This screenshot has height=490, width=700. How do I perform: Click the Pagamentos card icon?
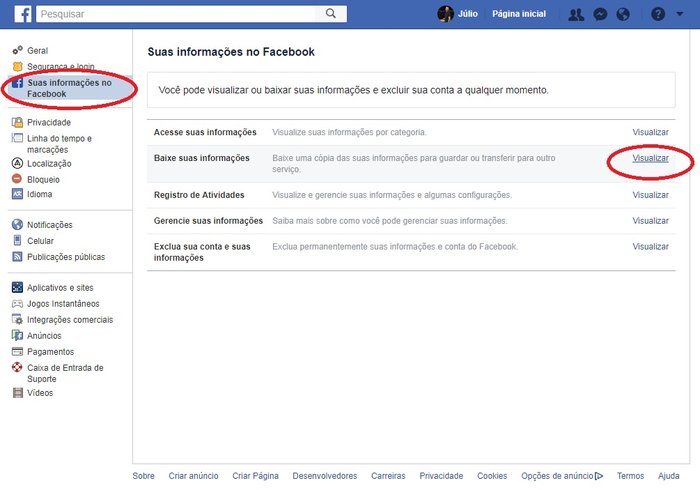coord(17,351)
